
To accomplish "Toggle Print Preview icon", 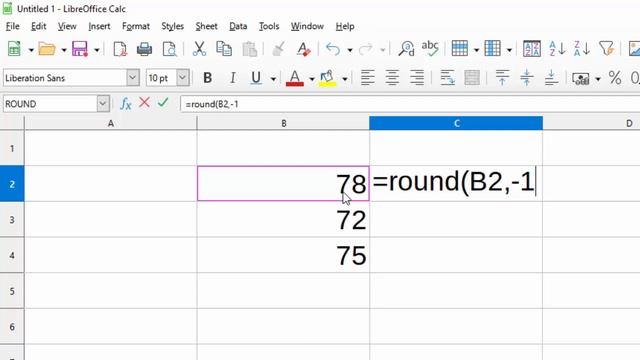I will coord(169,49).
